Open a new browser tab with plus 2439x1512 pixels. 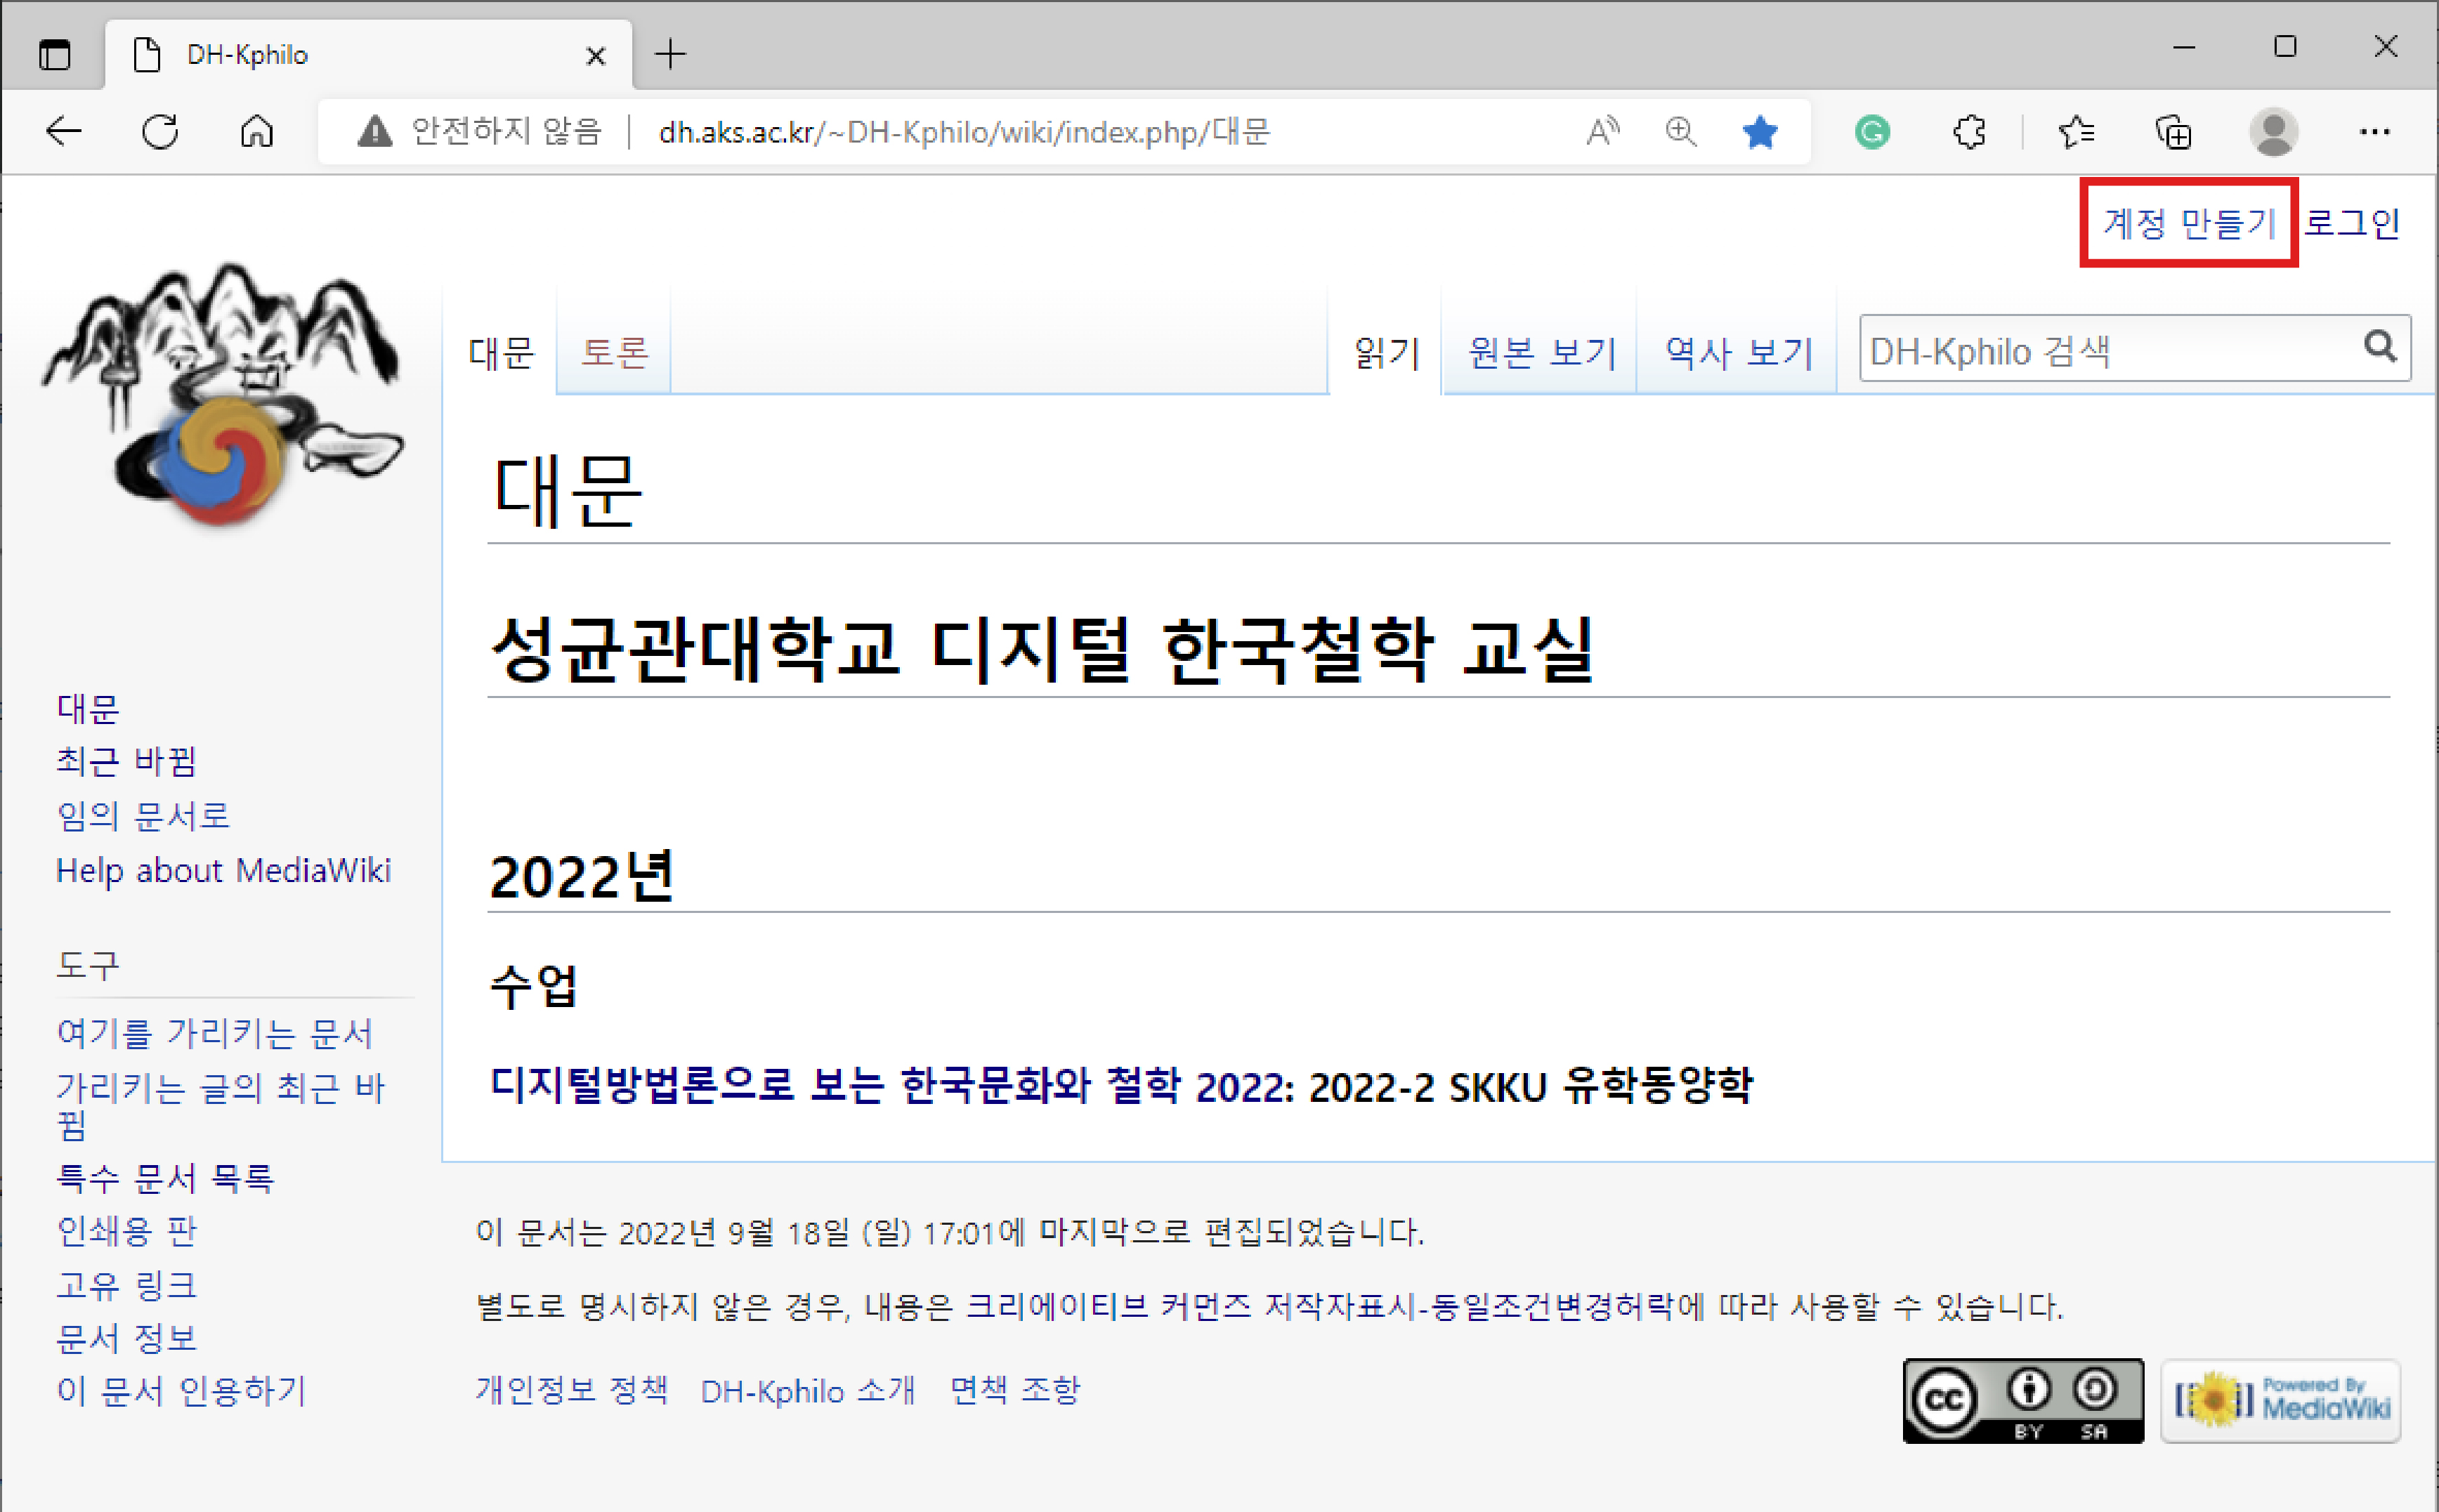[670, 54]
